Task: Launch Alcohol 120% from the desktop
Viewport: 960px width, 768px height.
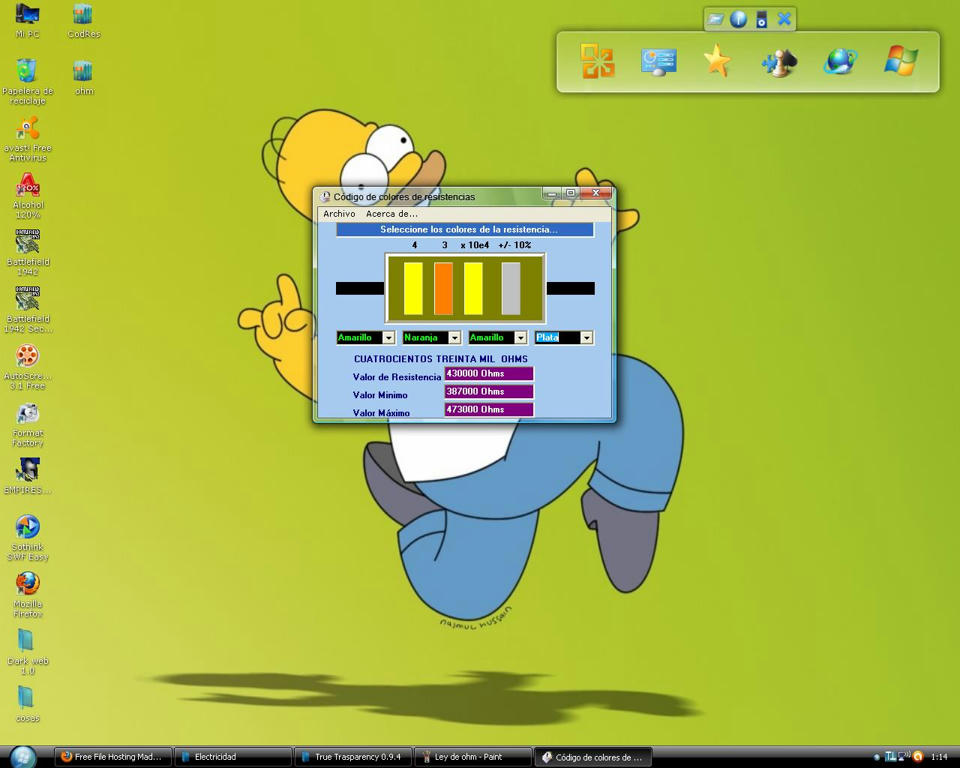Action: 28,196
